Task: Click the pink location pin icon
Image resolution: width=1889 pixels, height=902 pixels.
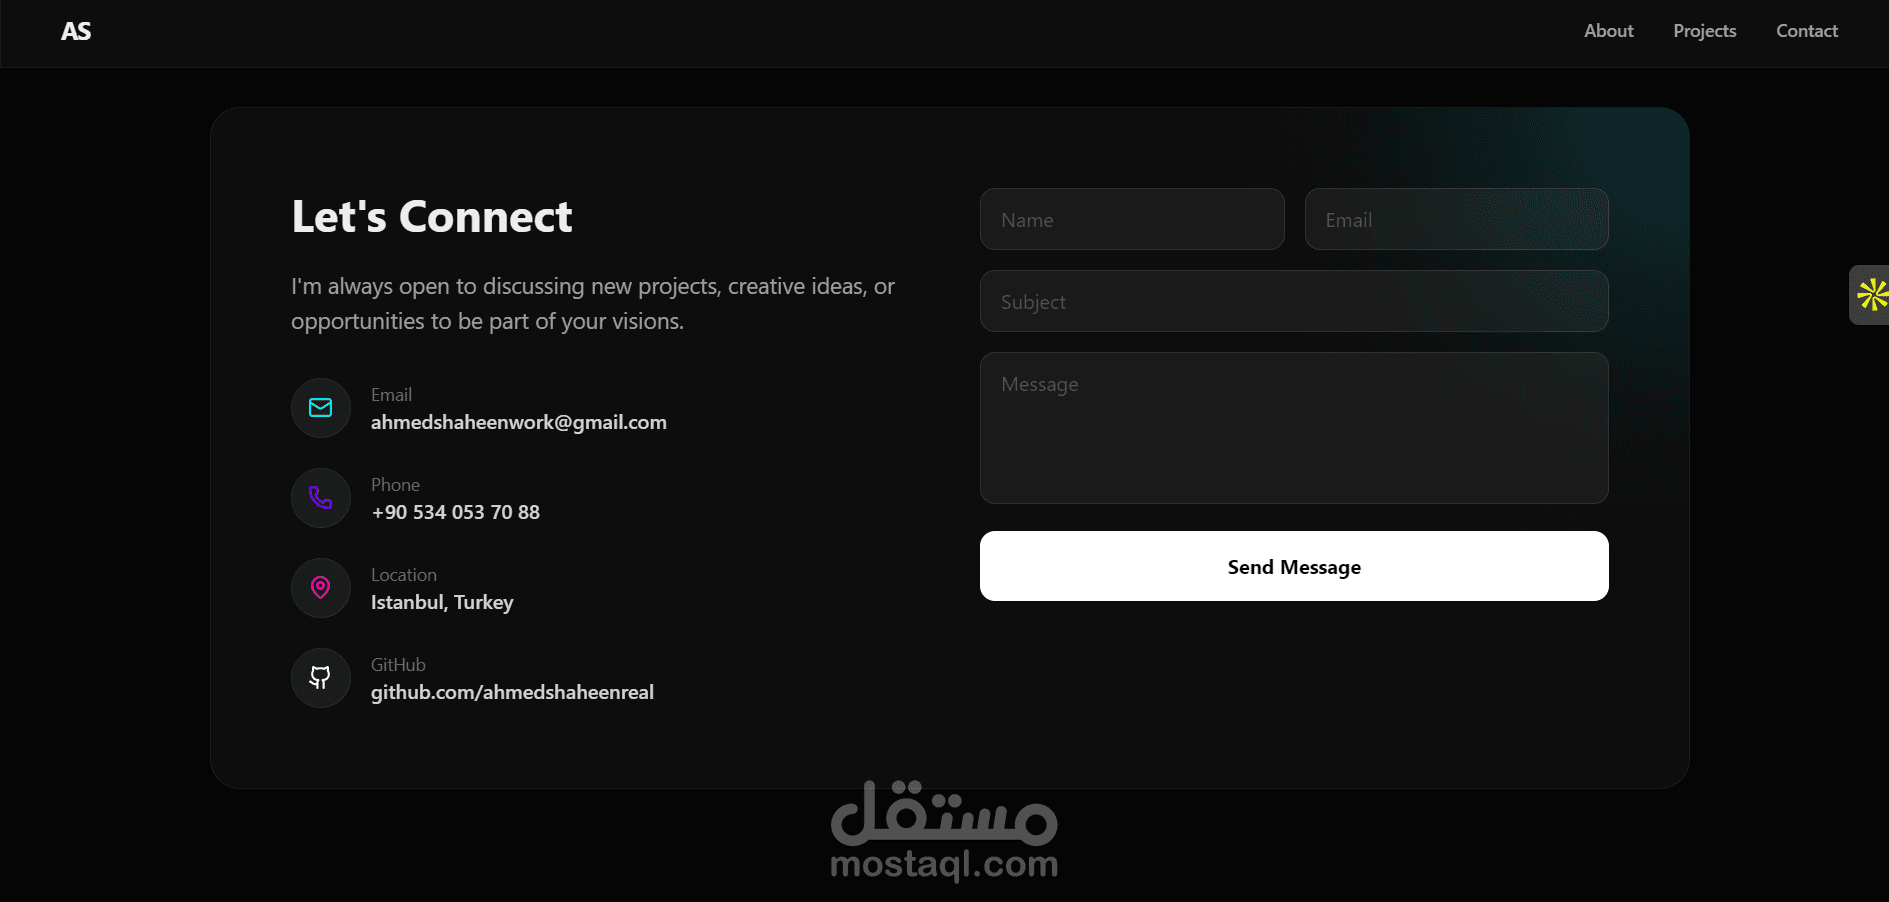Action: pos(320,587)
